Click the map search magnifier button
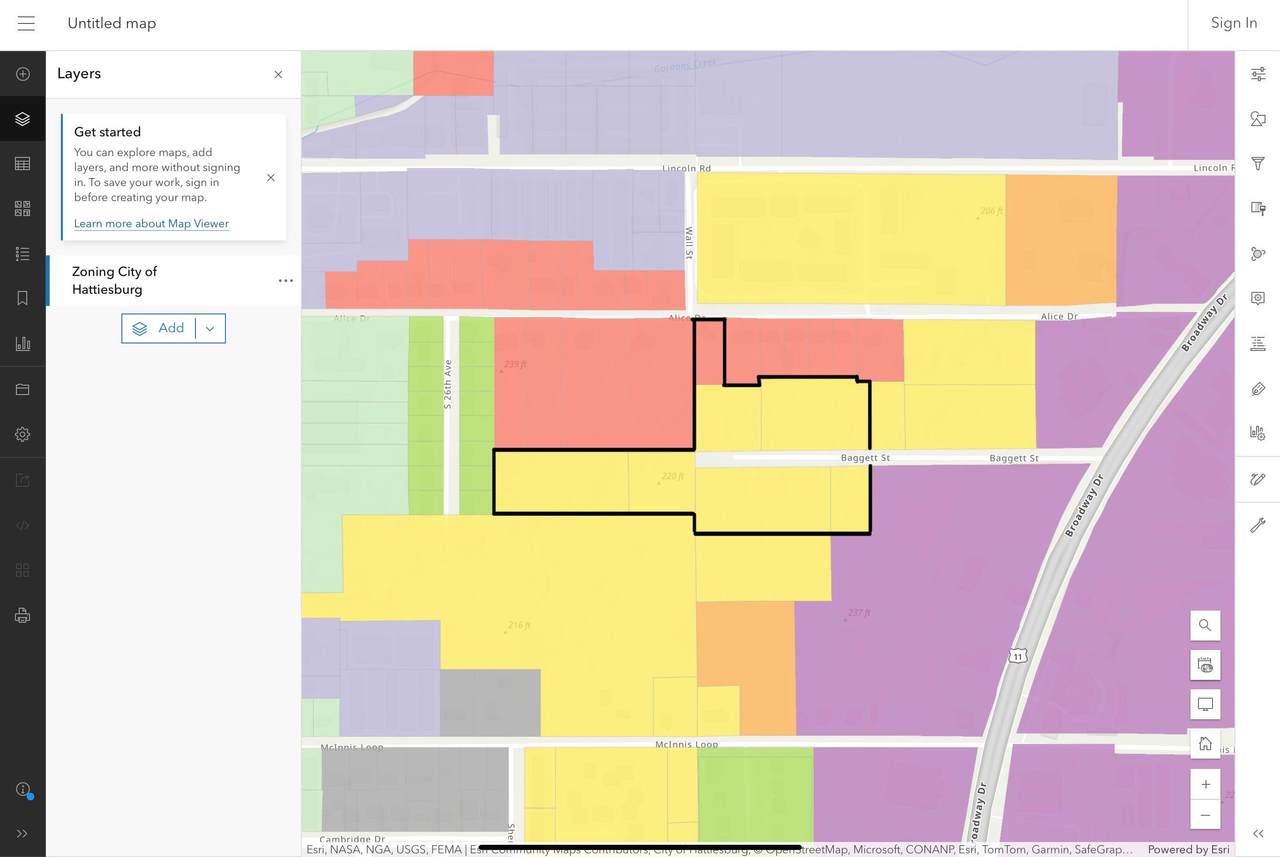 [x=1205, y=625]
